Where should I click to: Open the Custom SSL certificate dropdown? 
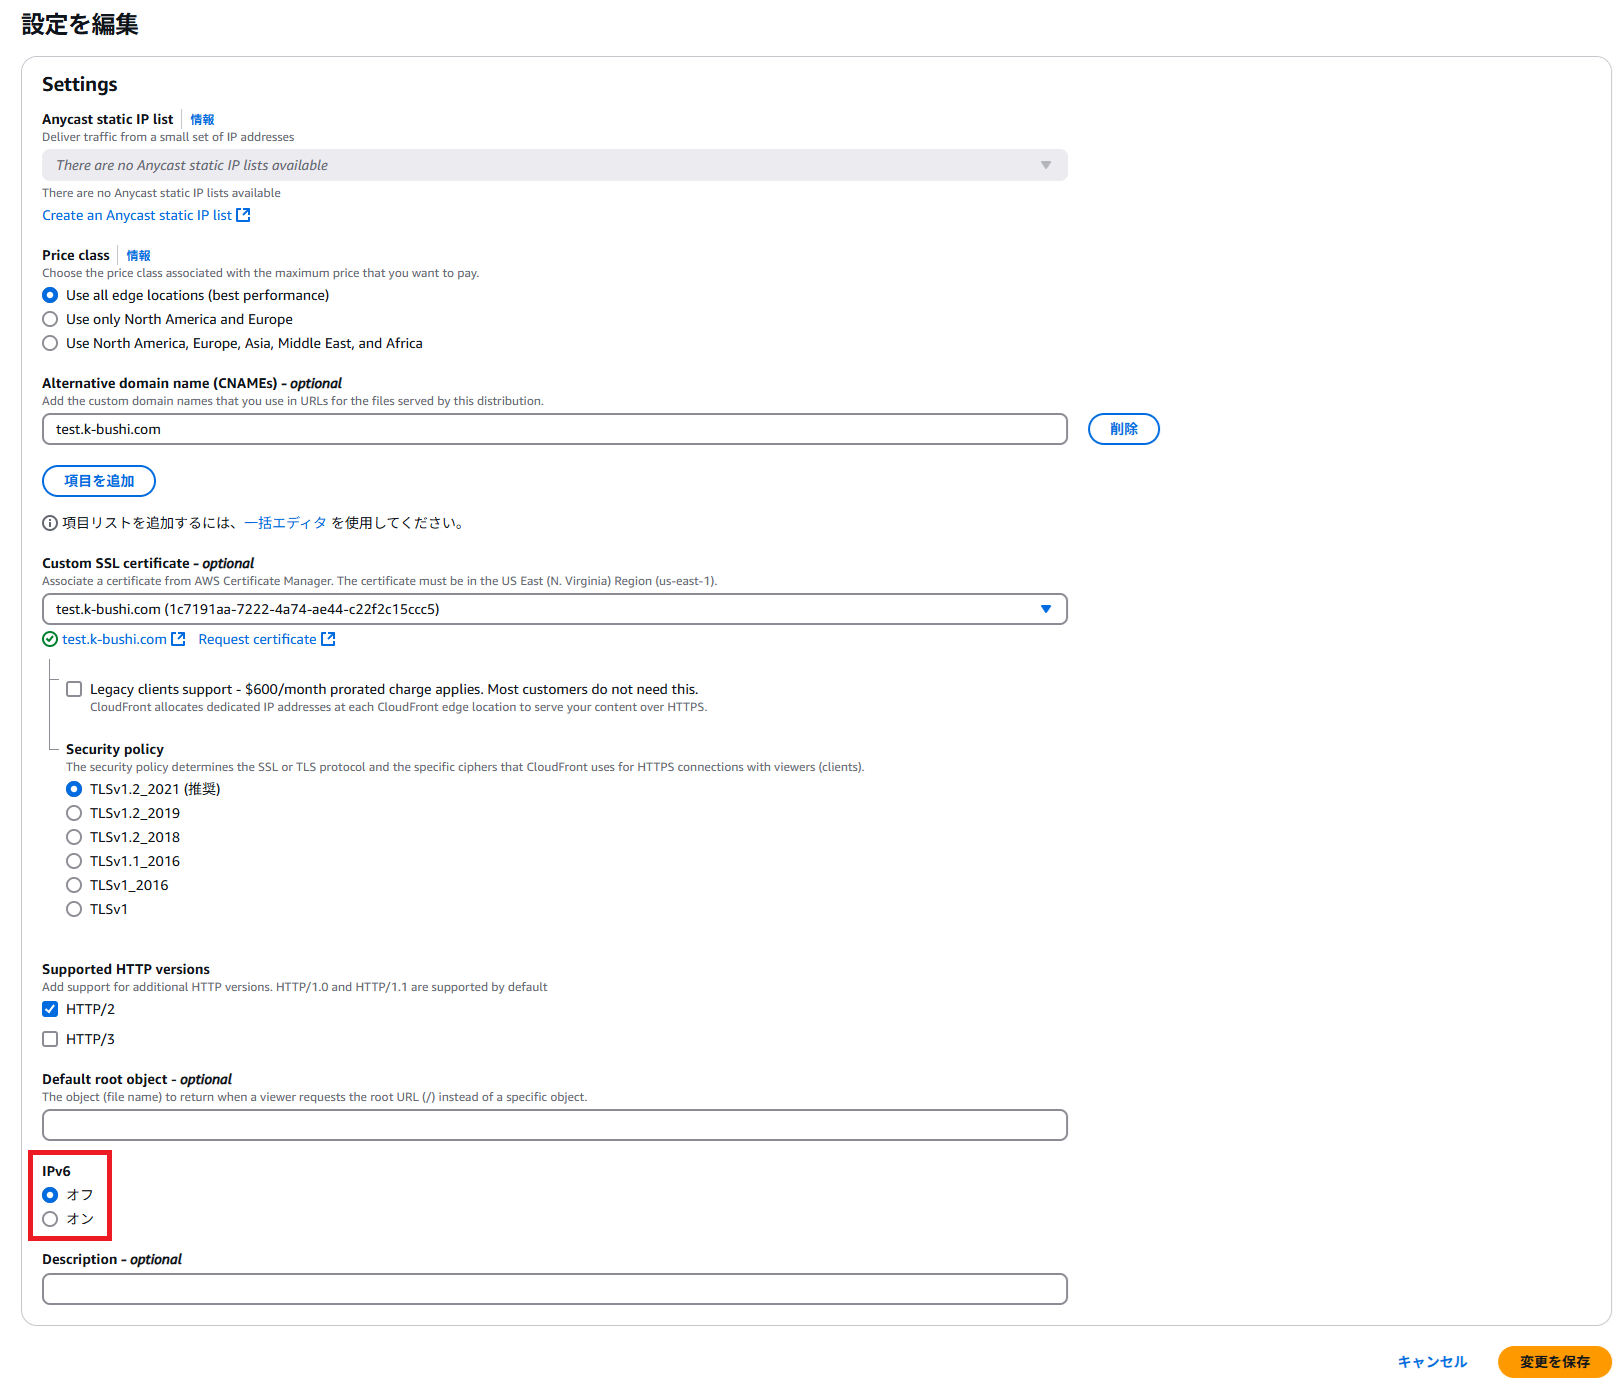pyautogui.click(x=555, y=609)
